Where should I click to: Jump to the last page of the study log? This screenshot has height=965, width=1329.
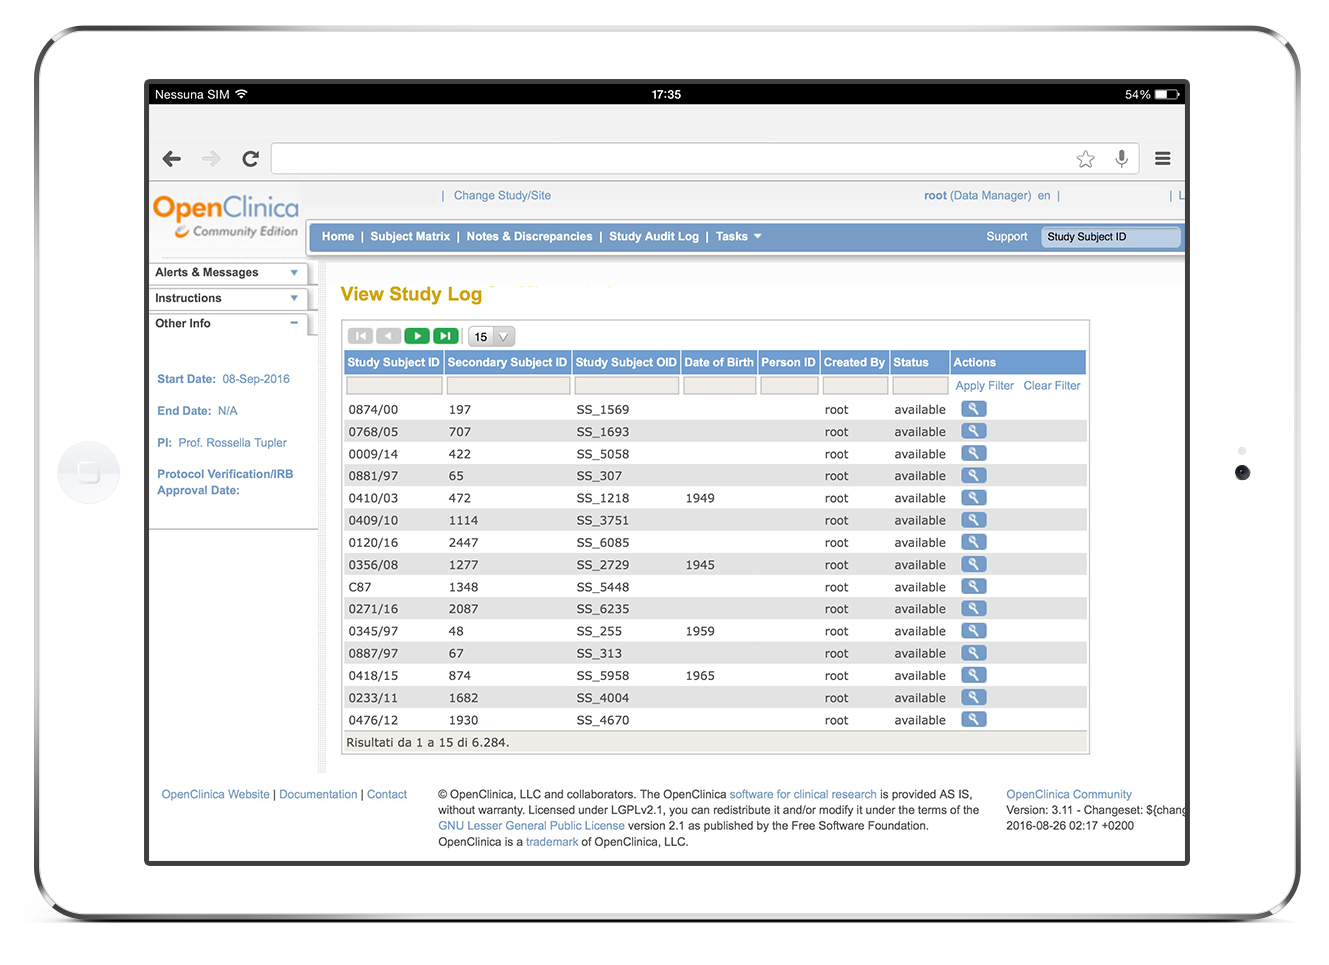445,336
